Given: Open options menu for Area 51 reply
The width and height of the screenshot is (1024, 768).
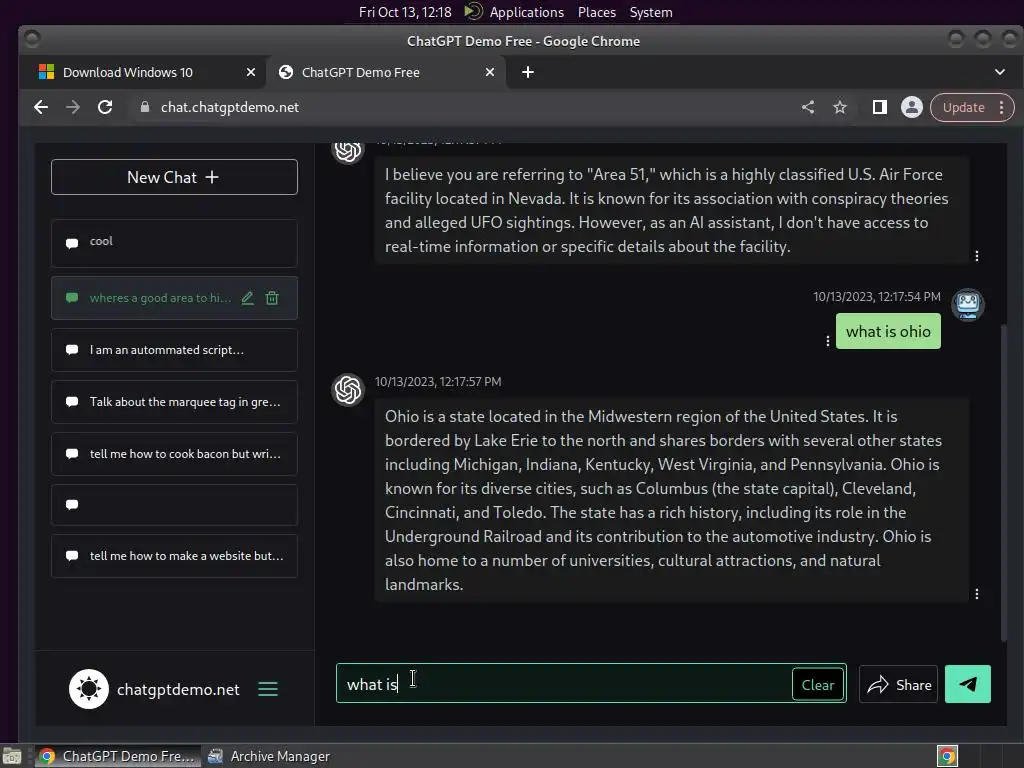Looking at the screenshot, I should tap(977, 256).
